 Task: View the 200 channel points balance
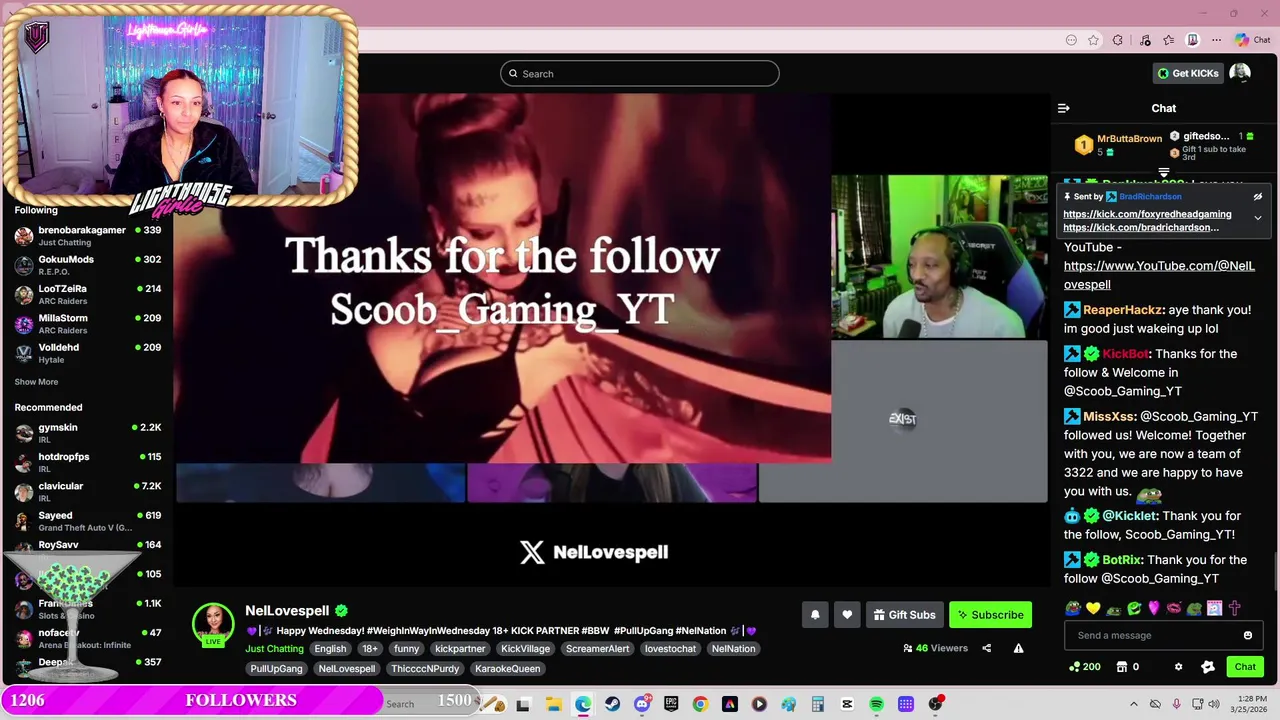[1085, 667]
